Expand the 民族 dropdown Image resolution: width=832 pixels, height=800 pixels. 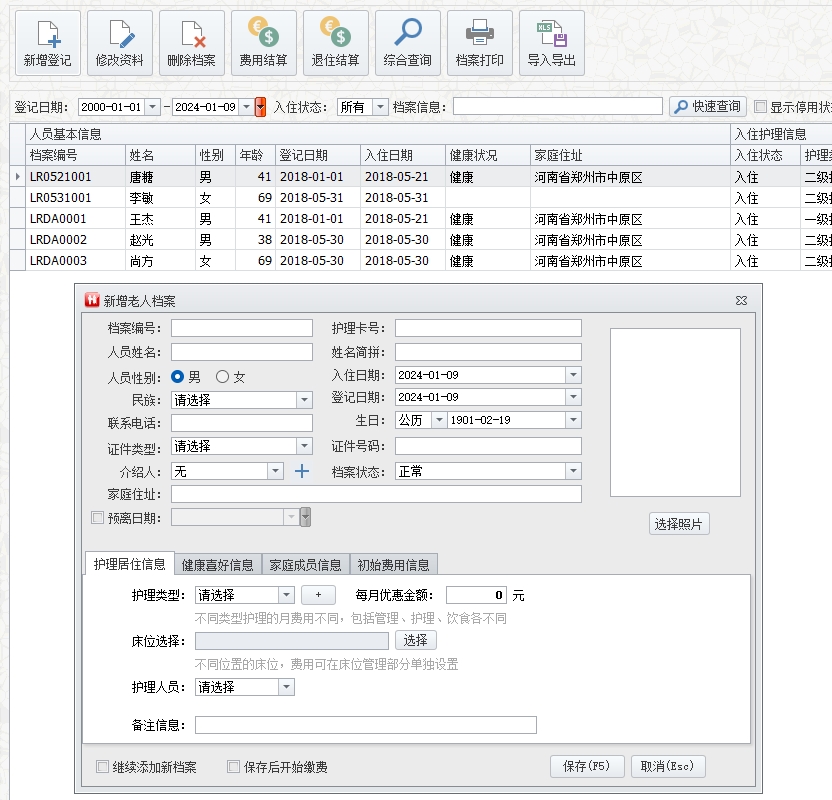[304, 400]
